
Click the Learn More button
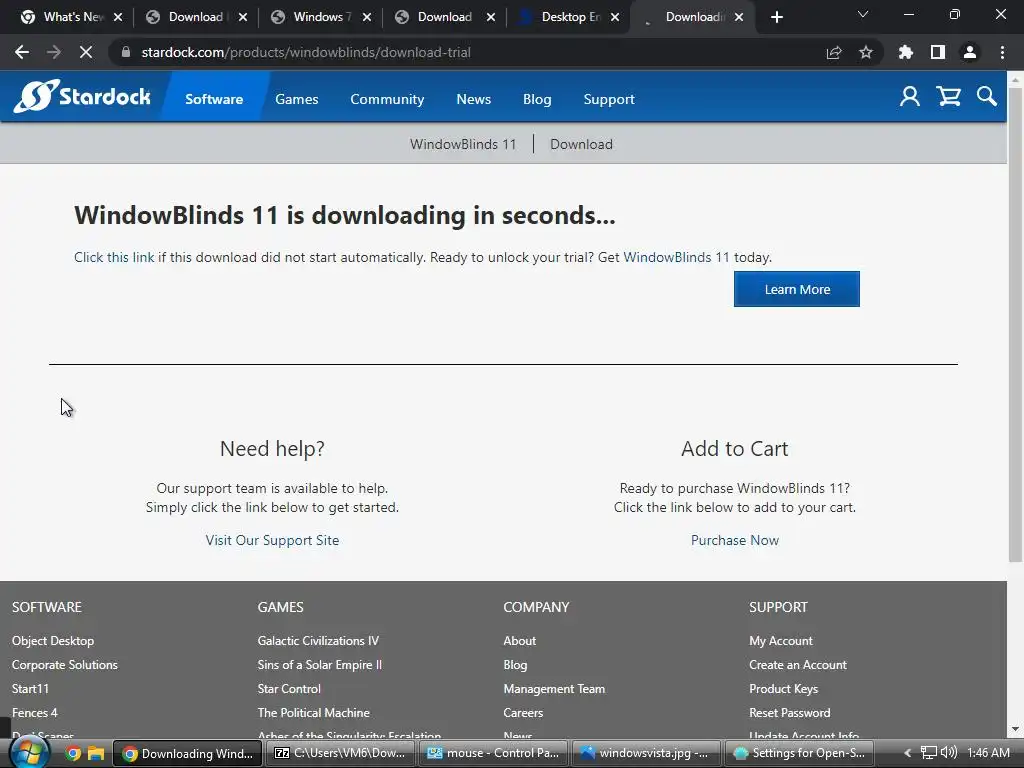click(x=797, y=289)
